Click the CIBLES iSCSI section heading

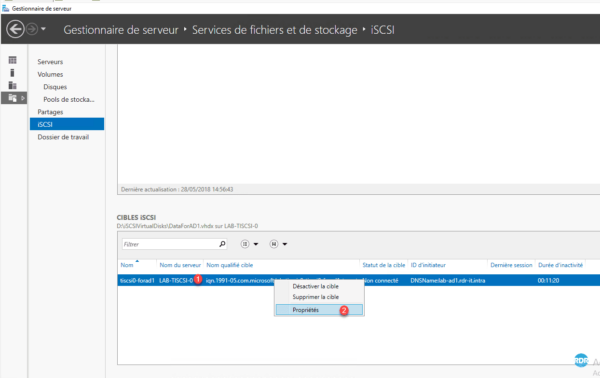(136, 217)
